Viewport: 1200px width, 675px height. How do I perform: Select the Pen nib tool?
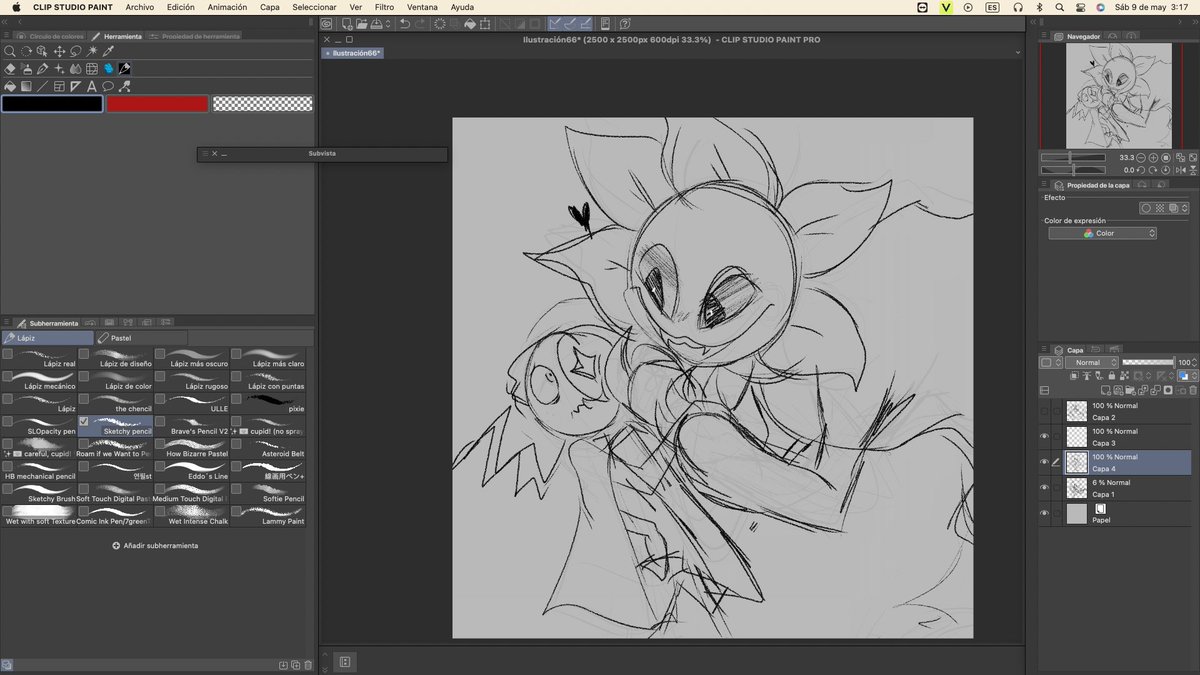[42, 69]
